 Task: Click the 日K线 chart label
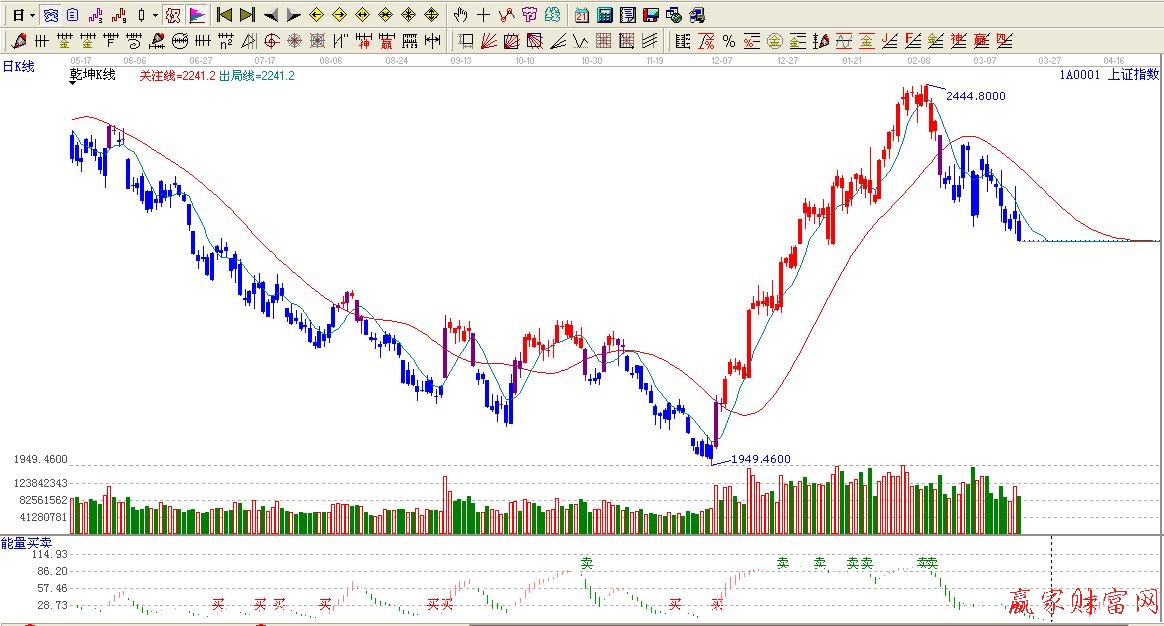[x=18, y=66]
